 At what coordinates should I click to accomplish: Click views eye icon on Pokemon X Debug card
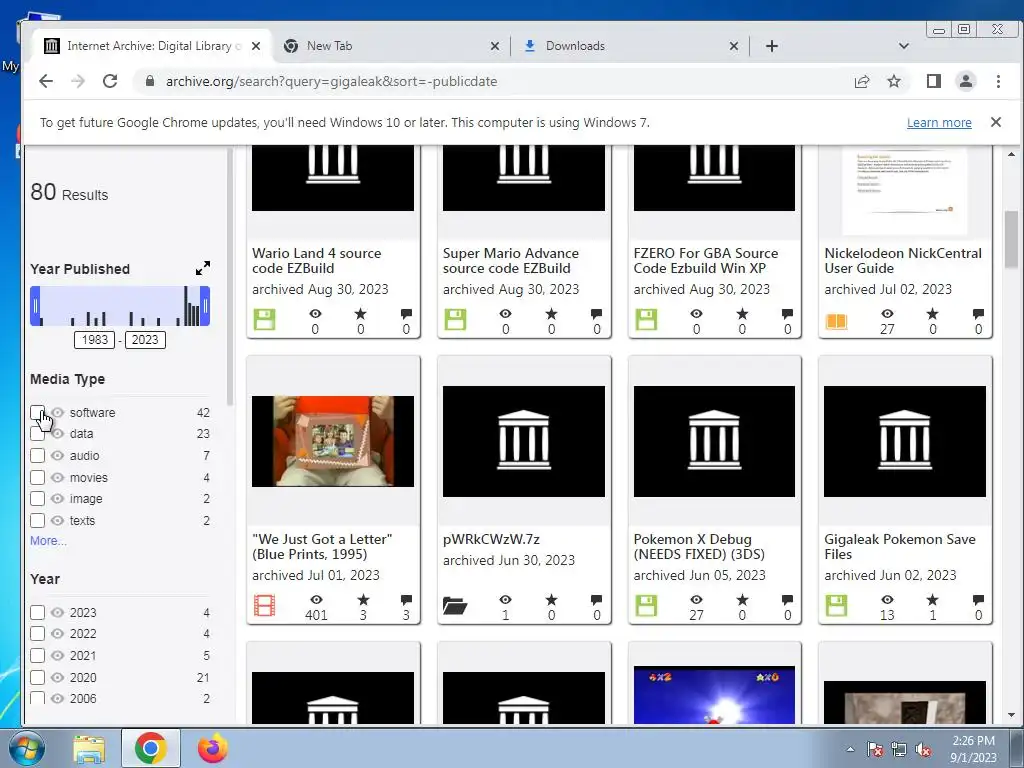coord(696,600)
